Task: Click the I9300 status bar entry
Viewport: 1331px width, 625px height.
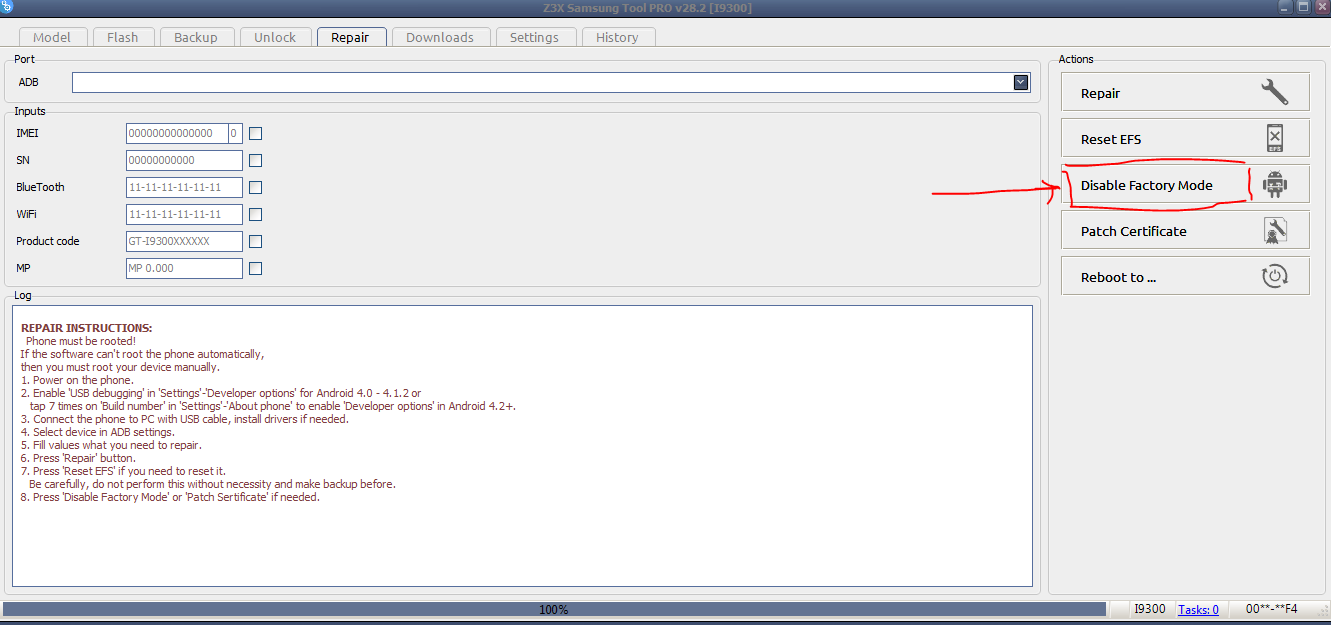Action: tap(1149, 609)
